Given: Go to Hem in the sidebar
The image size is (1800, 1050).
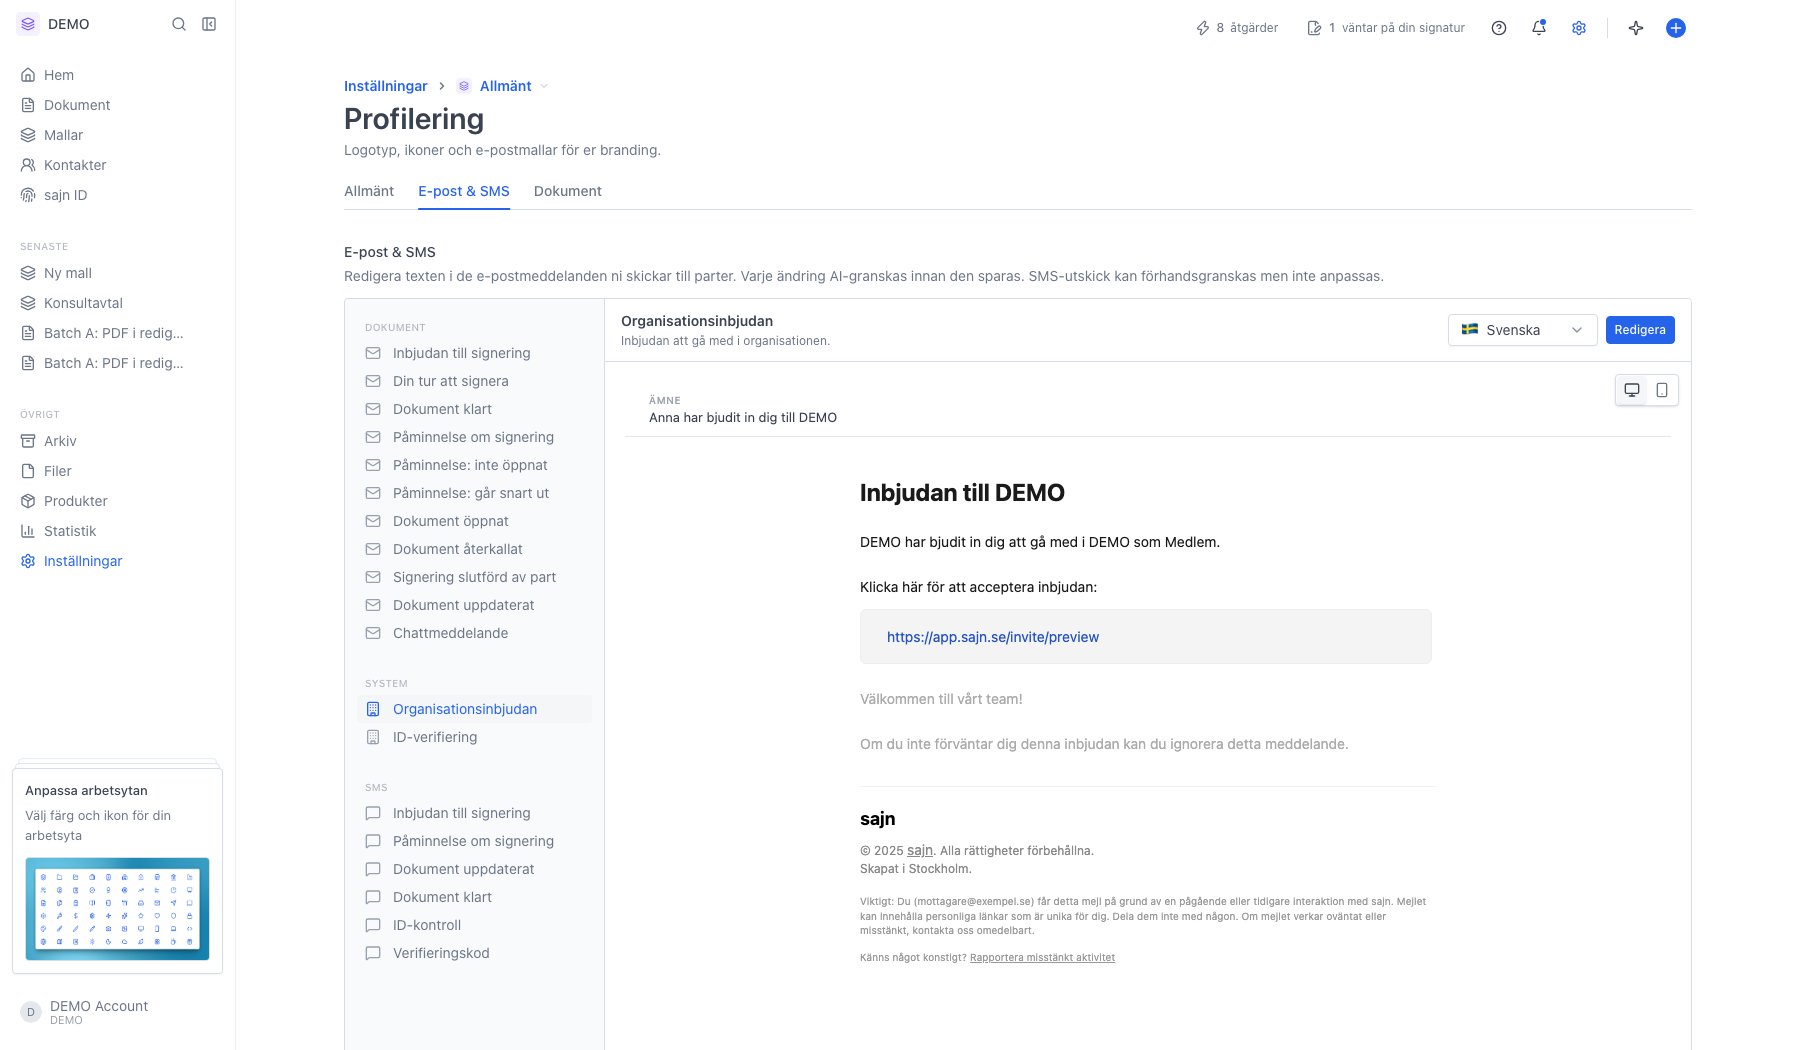Looking at the screenshot, I should [118, 75].
